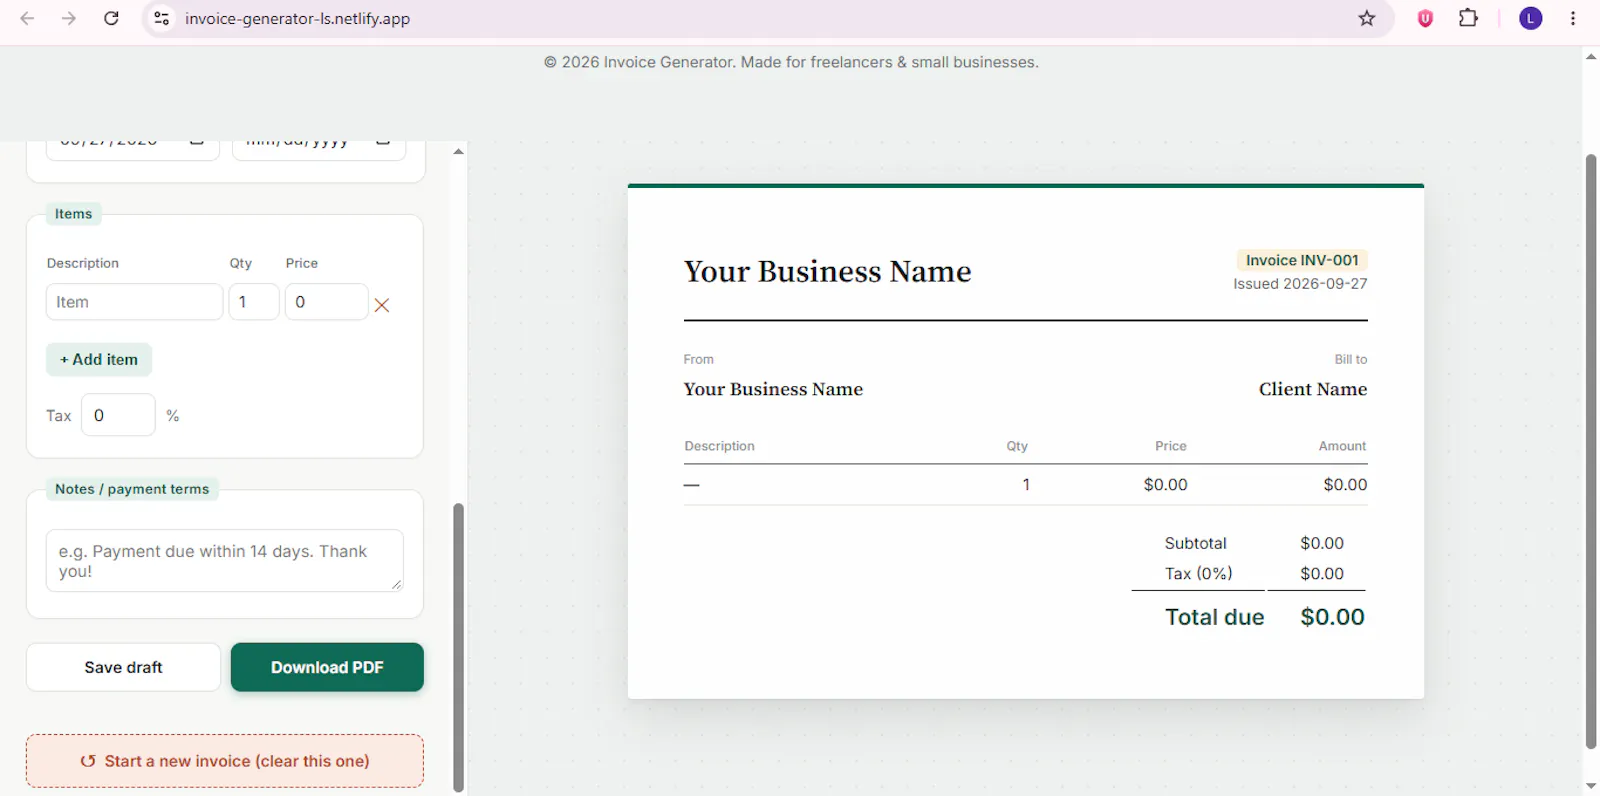Viewport: 1600px width, 796px height.
Task: Click the 'Subtotal' label in preview
Action: coord(1196,543)
